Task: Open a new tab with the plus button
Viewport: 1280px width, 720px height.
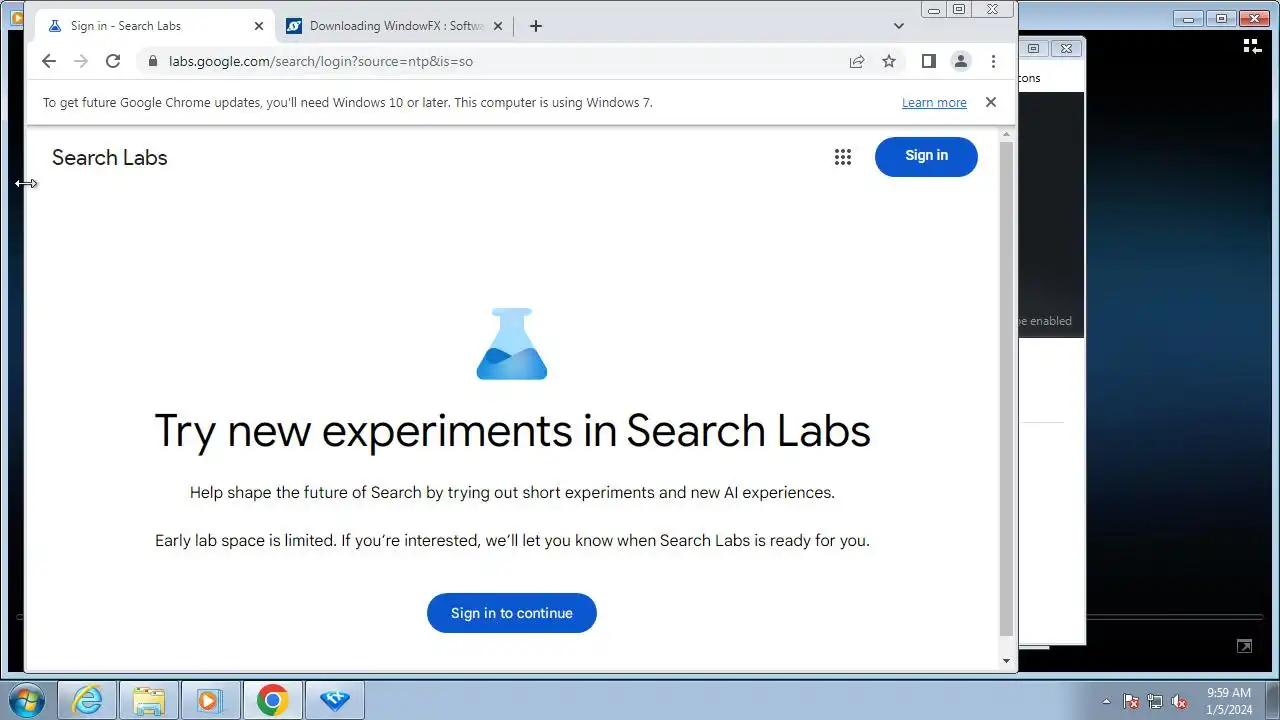Action: point(535,26)
